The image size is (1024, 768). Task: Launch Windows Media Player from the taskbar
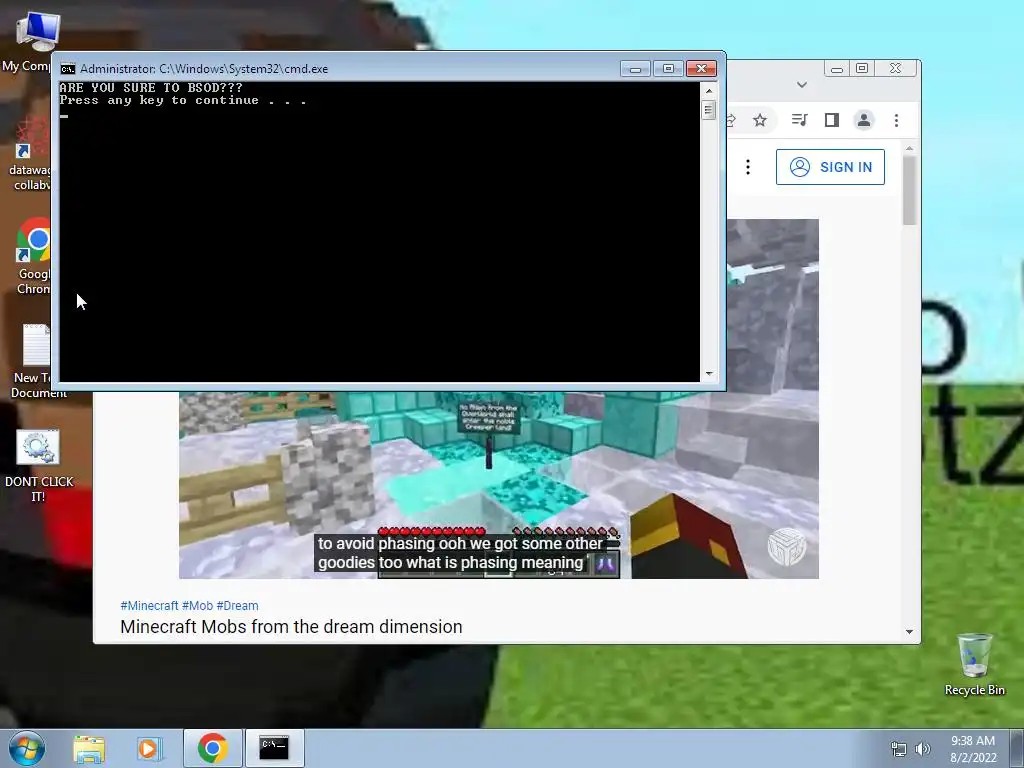tap(150, 748)
